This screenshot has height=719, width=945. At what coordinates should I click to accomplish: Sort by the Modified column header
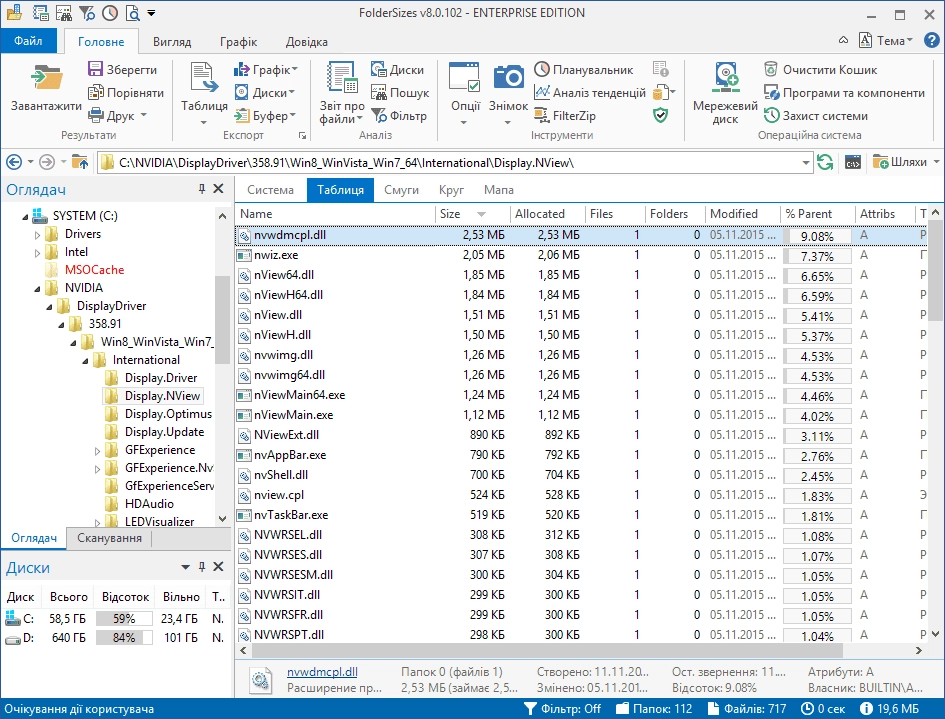click(742, 213)
